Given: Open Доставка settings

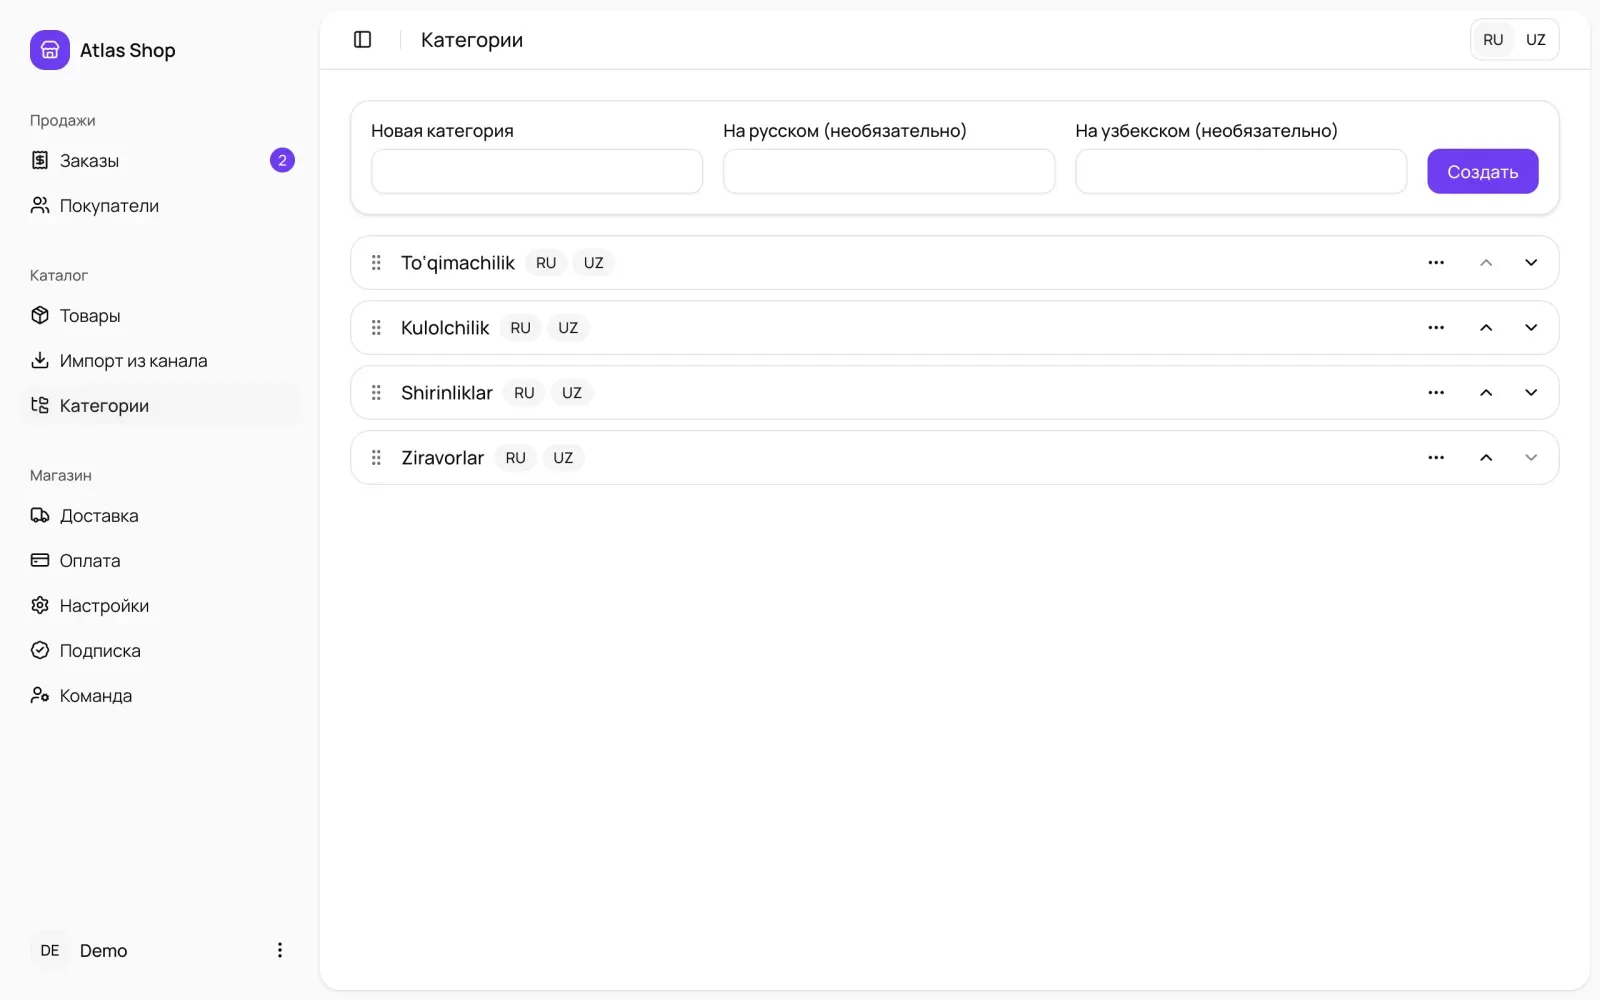Looking at the screenshot, I should tap(160, 515).
